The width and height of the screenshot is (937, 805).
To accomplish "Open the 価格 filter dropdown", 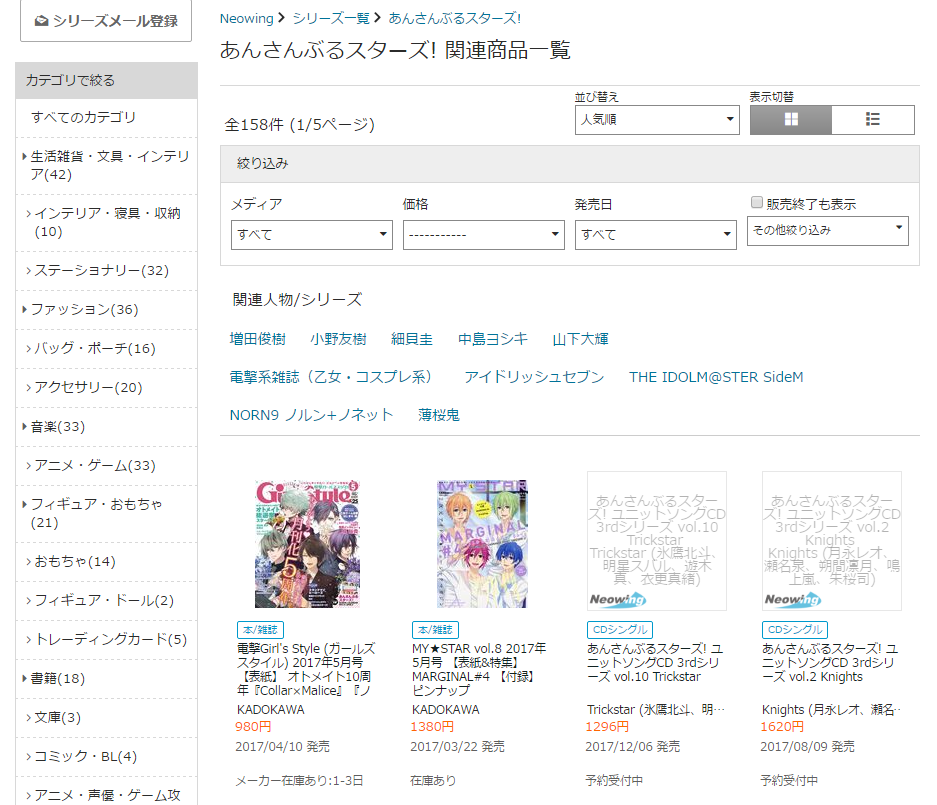I will [483, 235].
